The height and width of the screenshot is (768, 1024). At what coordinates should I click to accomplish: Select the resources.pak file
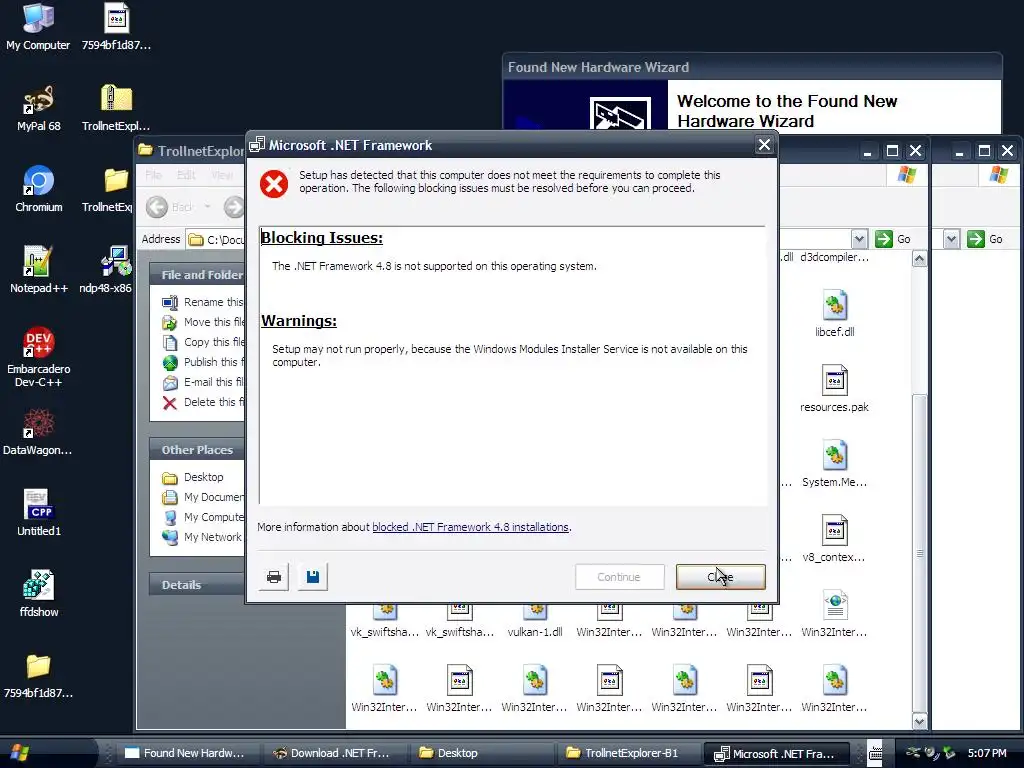click(835, 389)
